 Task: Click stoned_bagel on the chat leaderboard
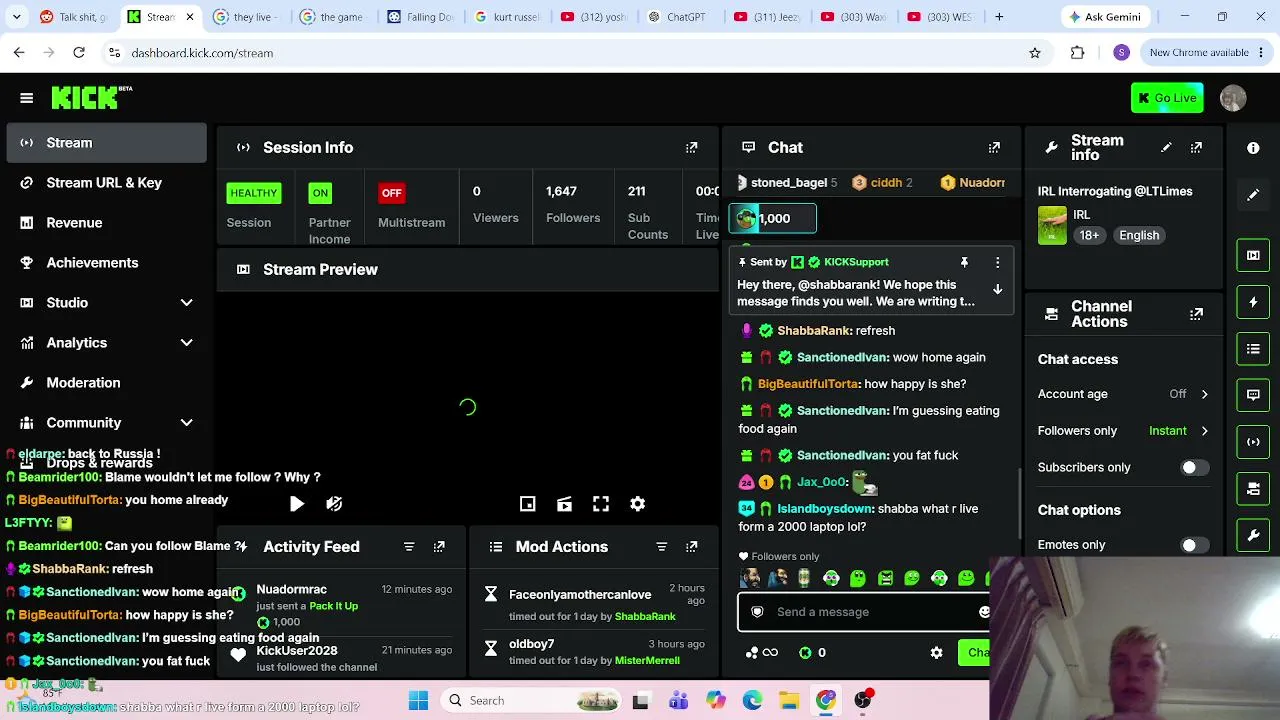[x=789, y=183]
